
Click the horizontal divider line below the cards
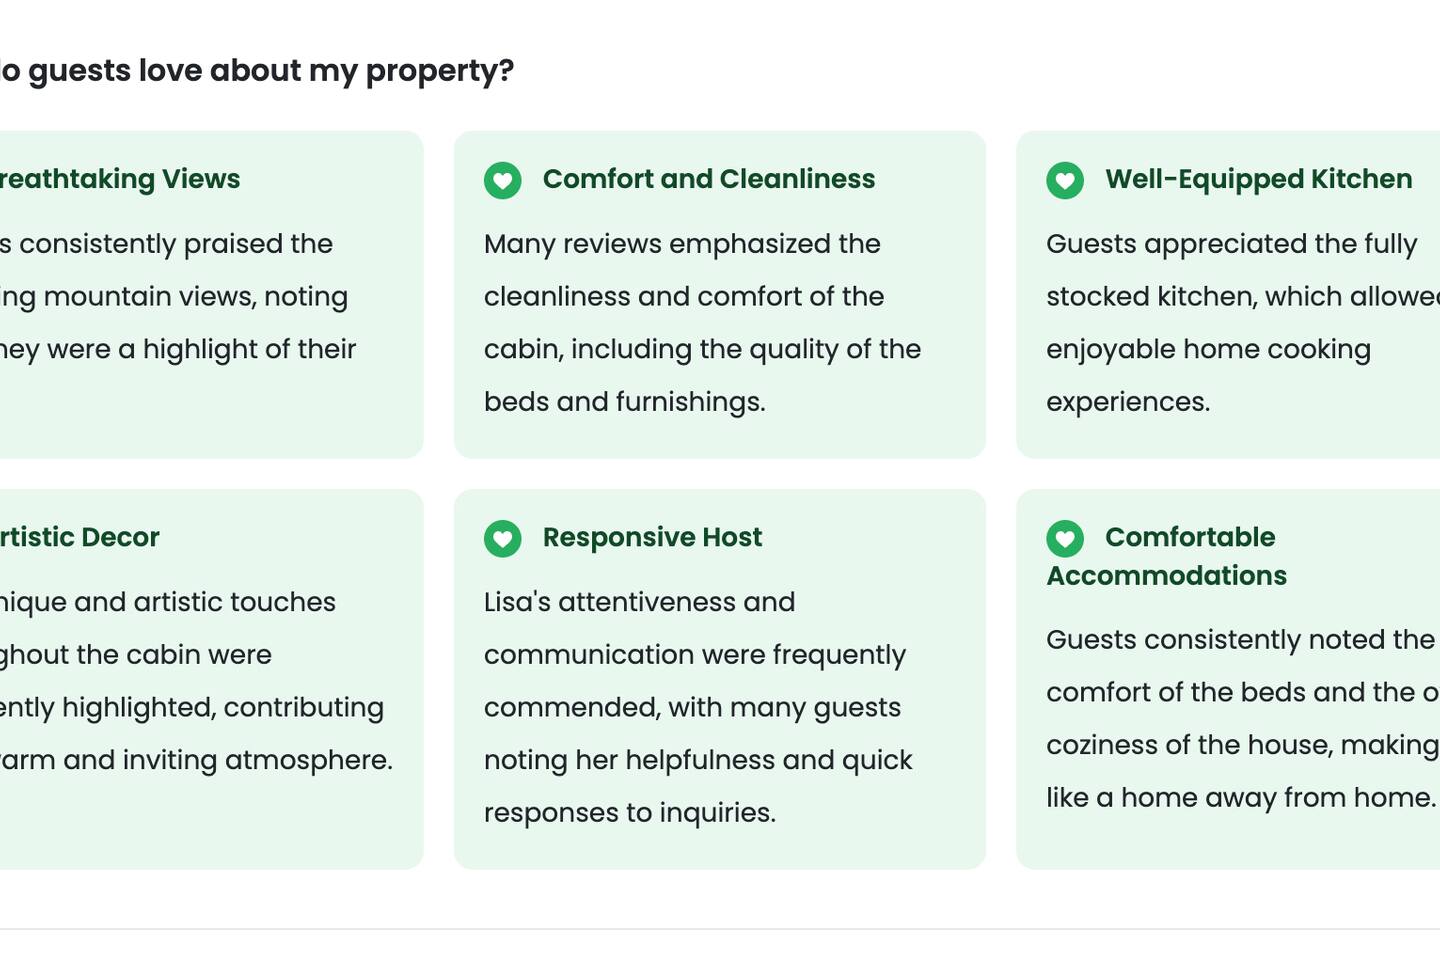[x=720, y=929]
